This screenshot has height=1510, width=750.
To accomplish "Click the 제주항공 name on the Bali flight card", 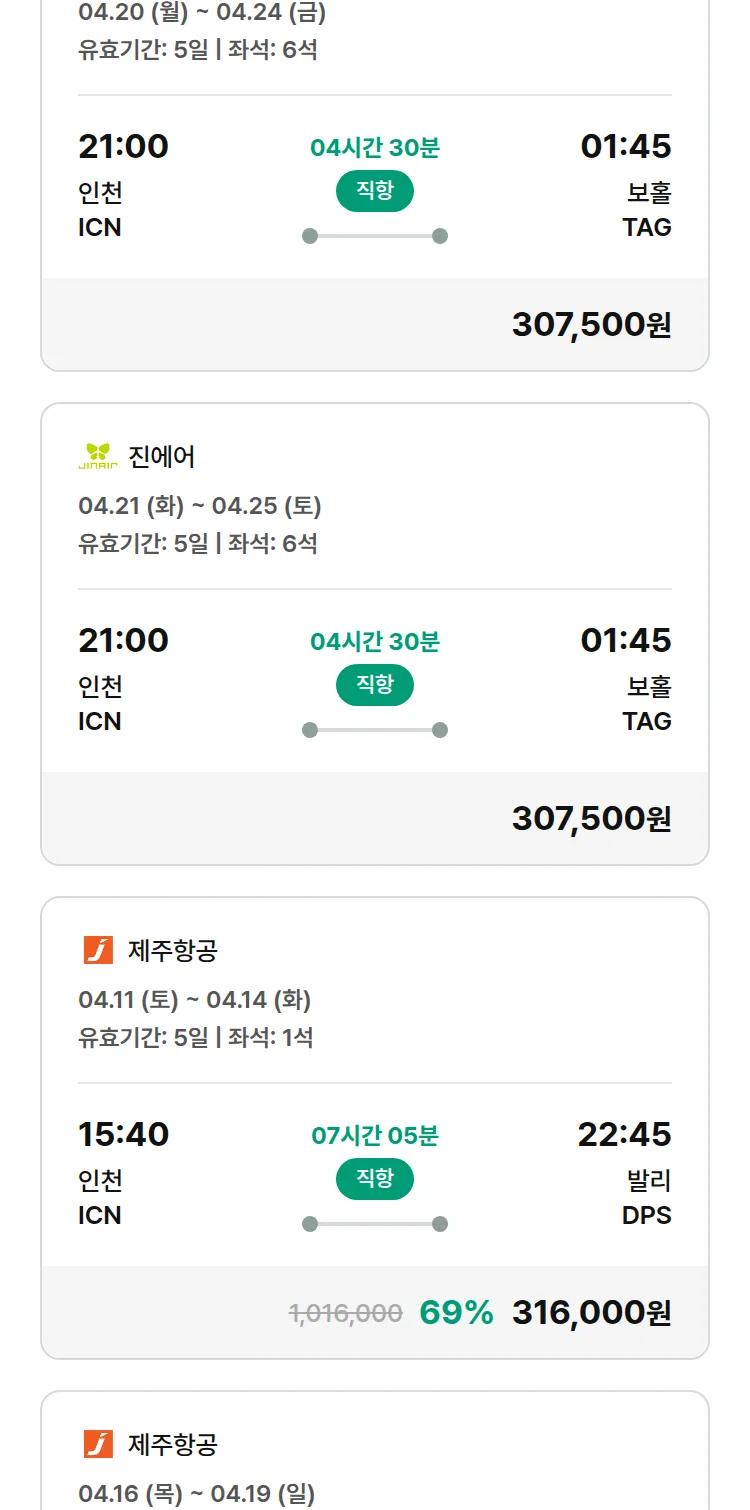I will click(x=172, y=950).
